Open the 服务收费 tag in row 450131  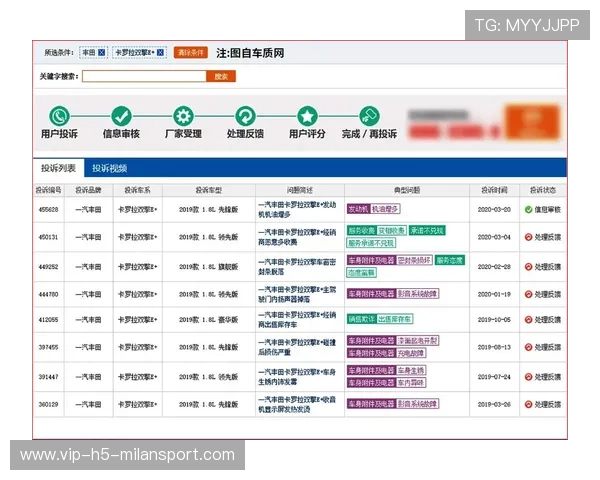click(x=361, y=230)
